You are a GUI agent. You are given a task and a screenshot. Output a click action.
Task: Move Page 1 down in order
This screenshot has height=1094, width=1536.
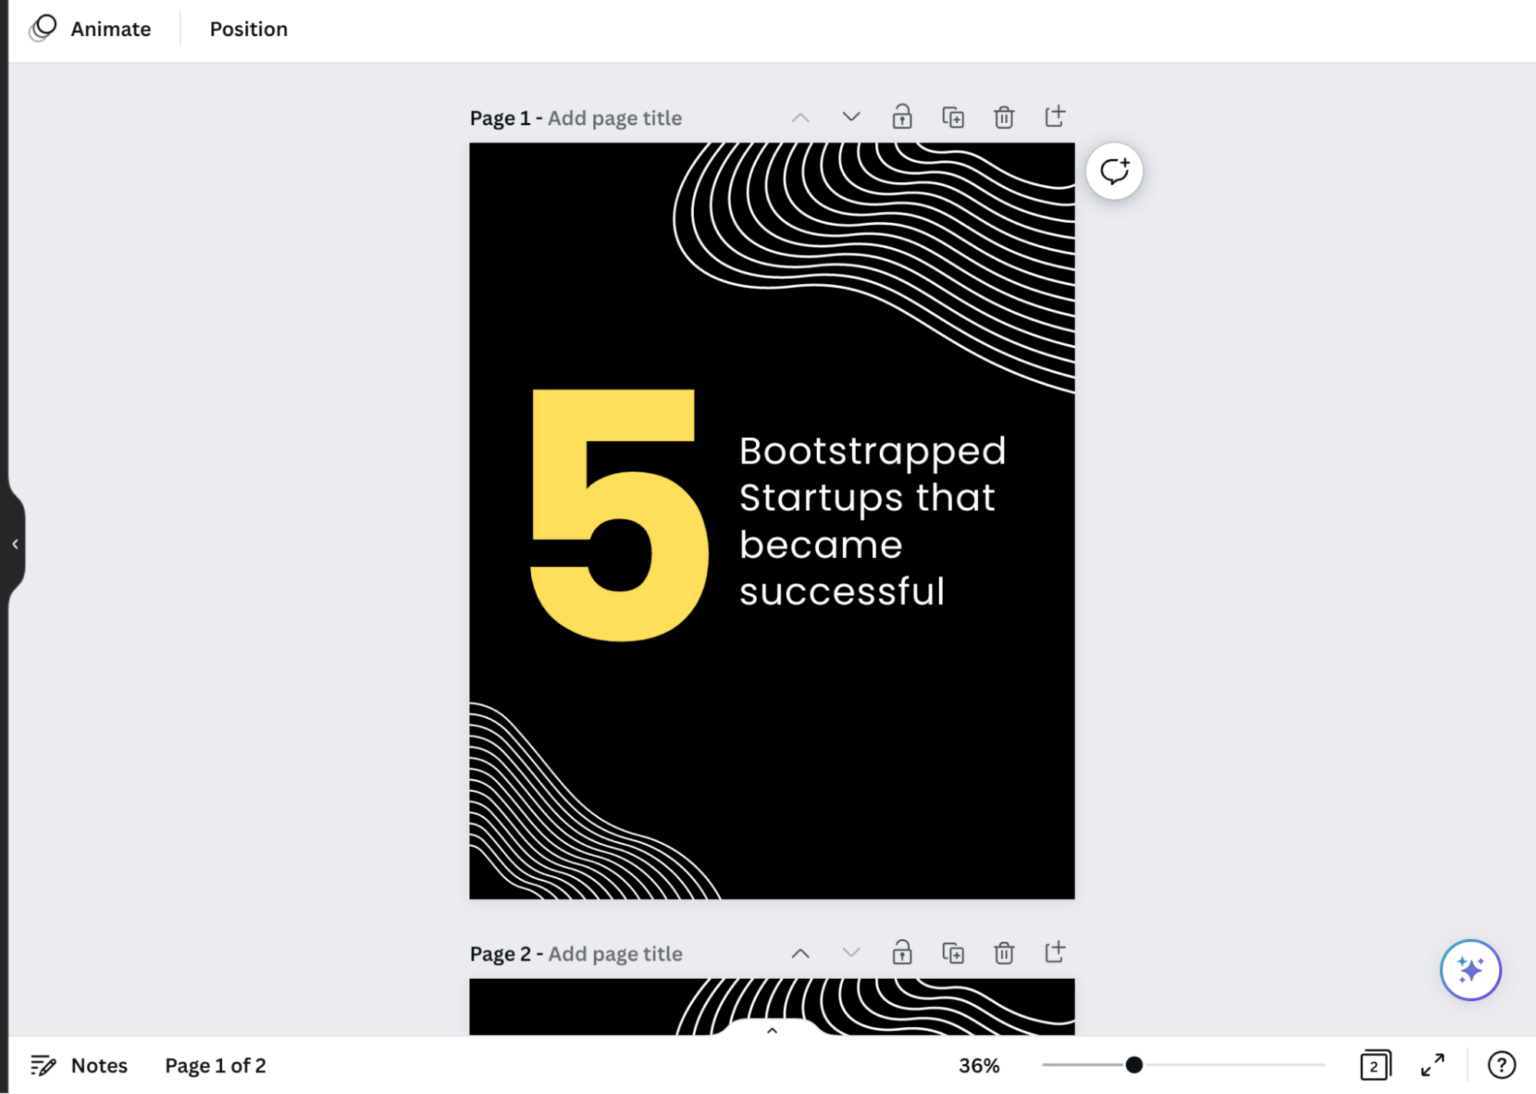tap(851, 116)
